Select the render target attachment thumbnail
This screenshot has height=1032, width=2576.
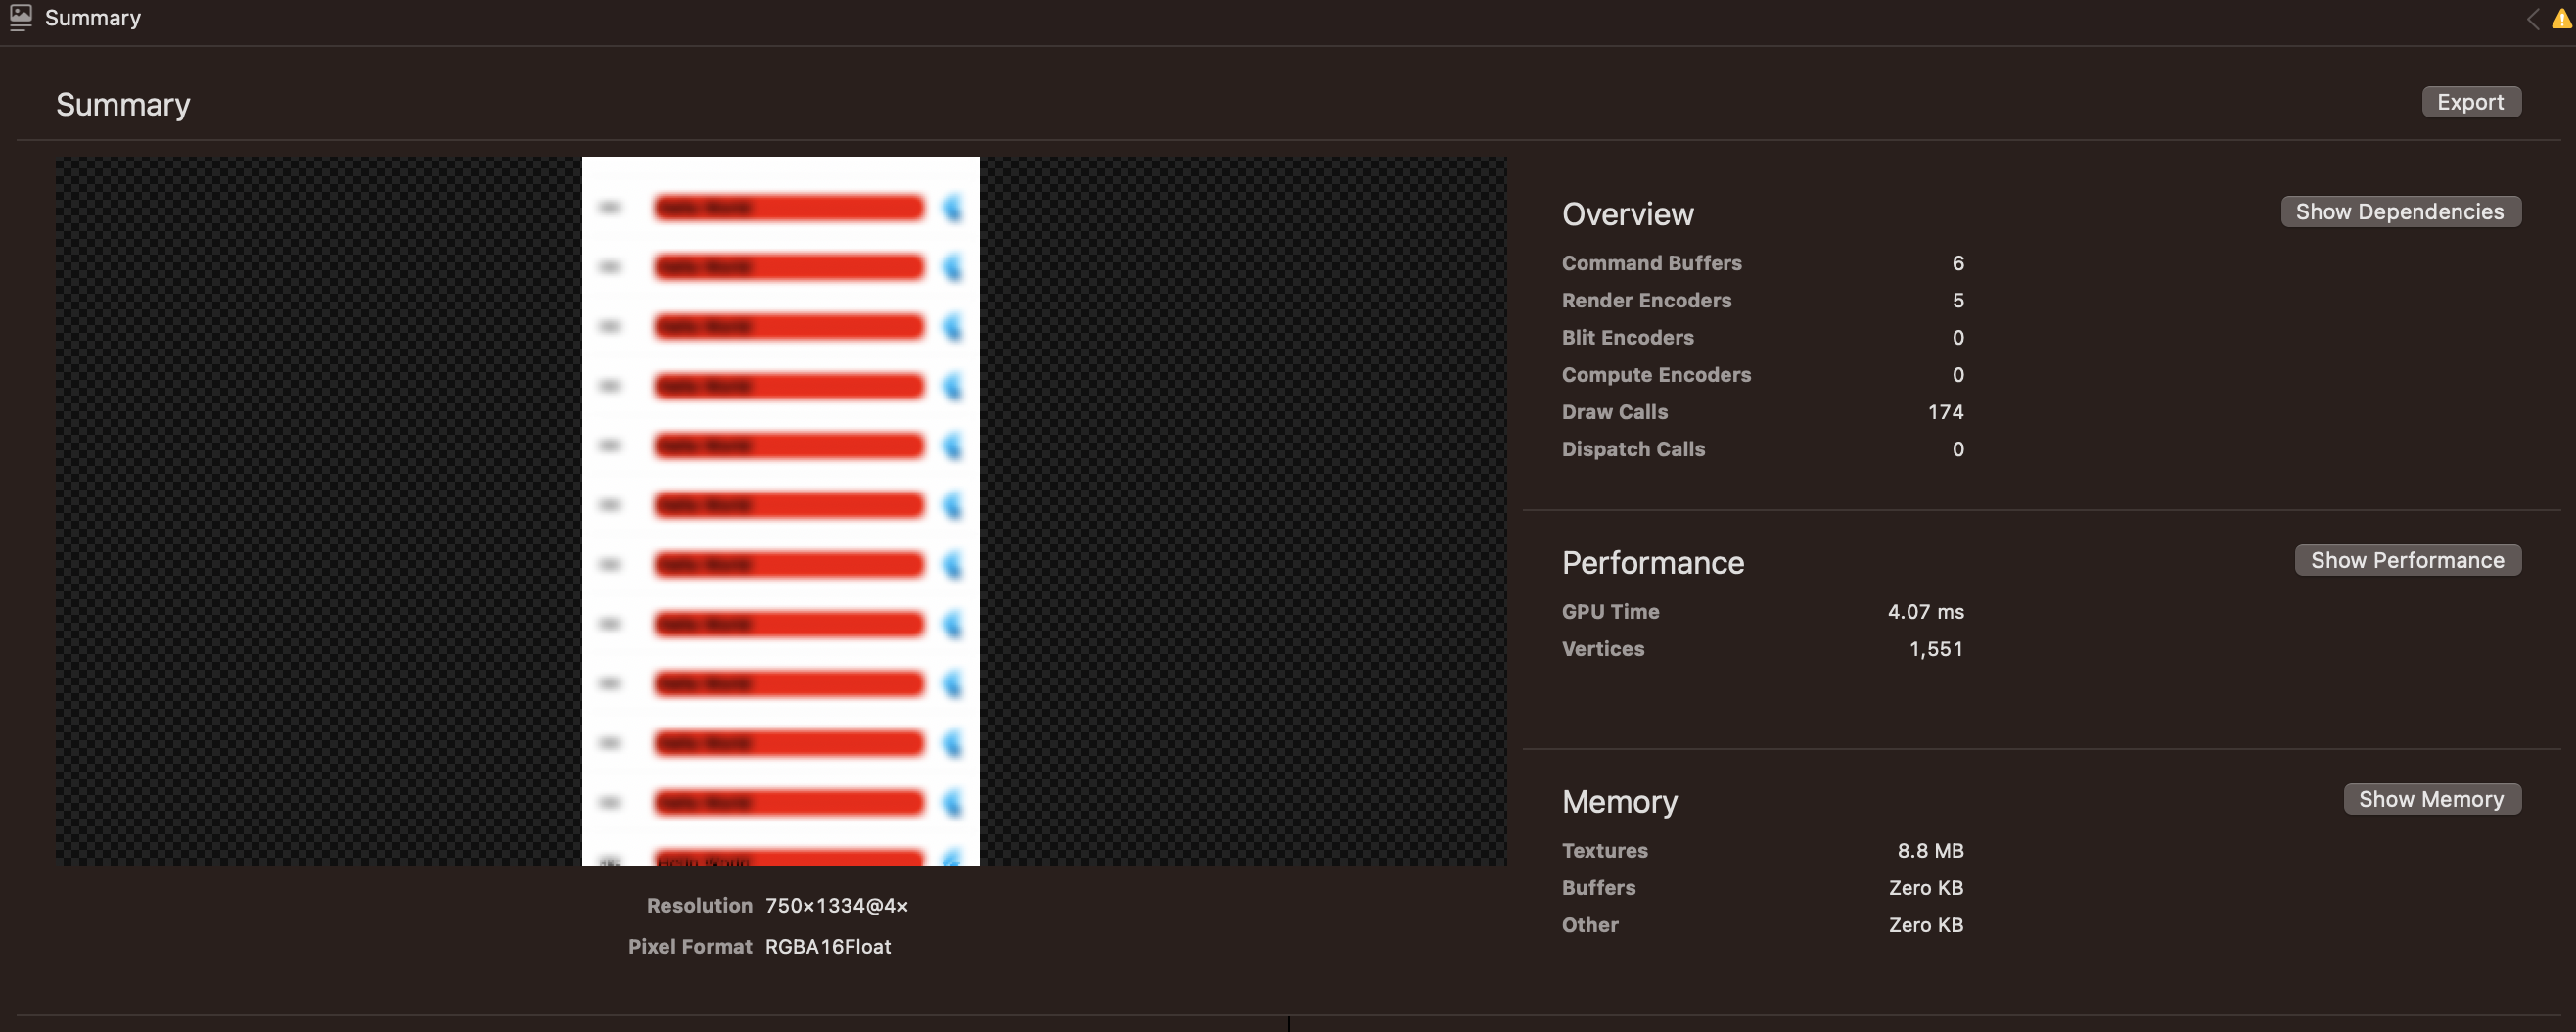click(780, 510)
